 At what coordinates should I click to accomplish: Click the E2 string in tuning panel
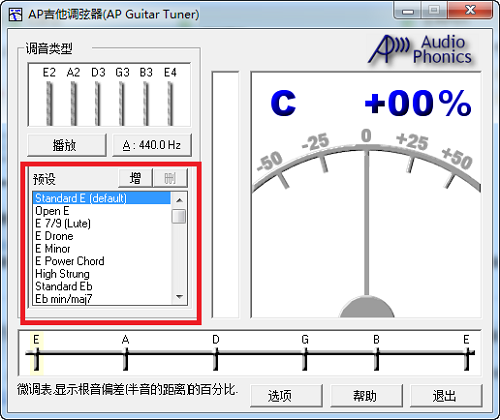coord(49,103)
